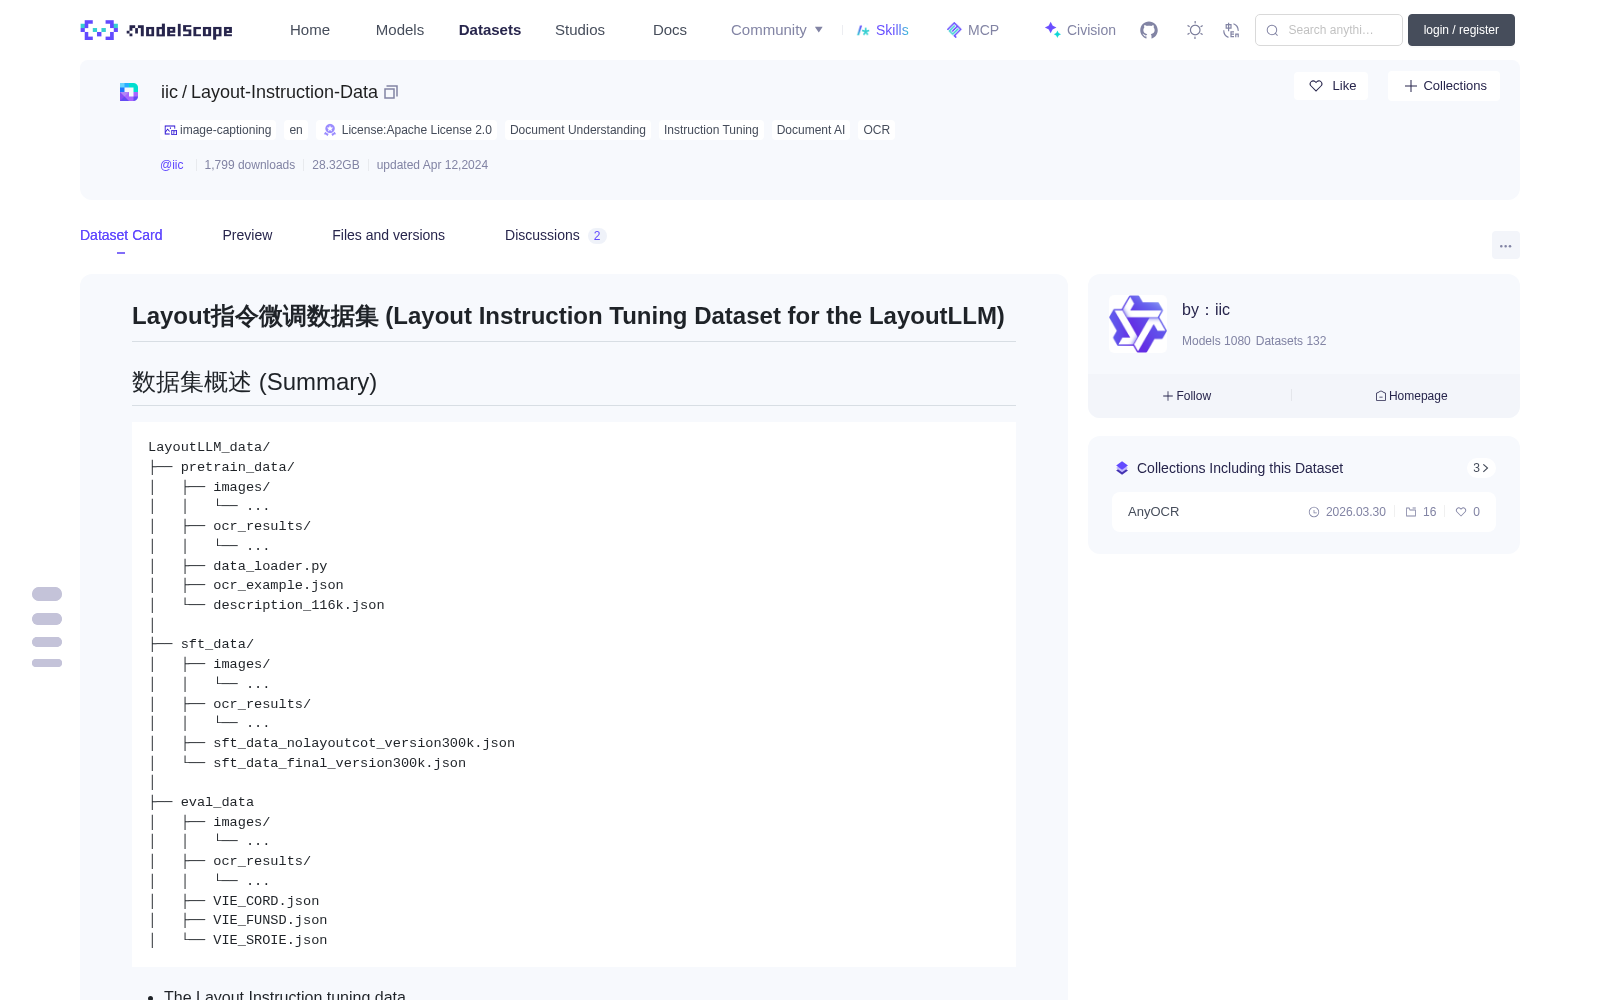The width and height of the screenshot is (1600, 1000).
Task: Switch to the Dataset Card tab
Action: (x=121, y=235)
